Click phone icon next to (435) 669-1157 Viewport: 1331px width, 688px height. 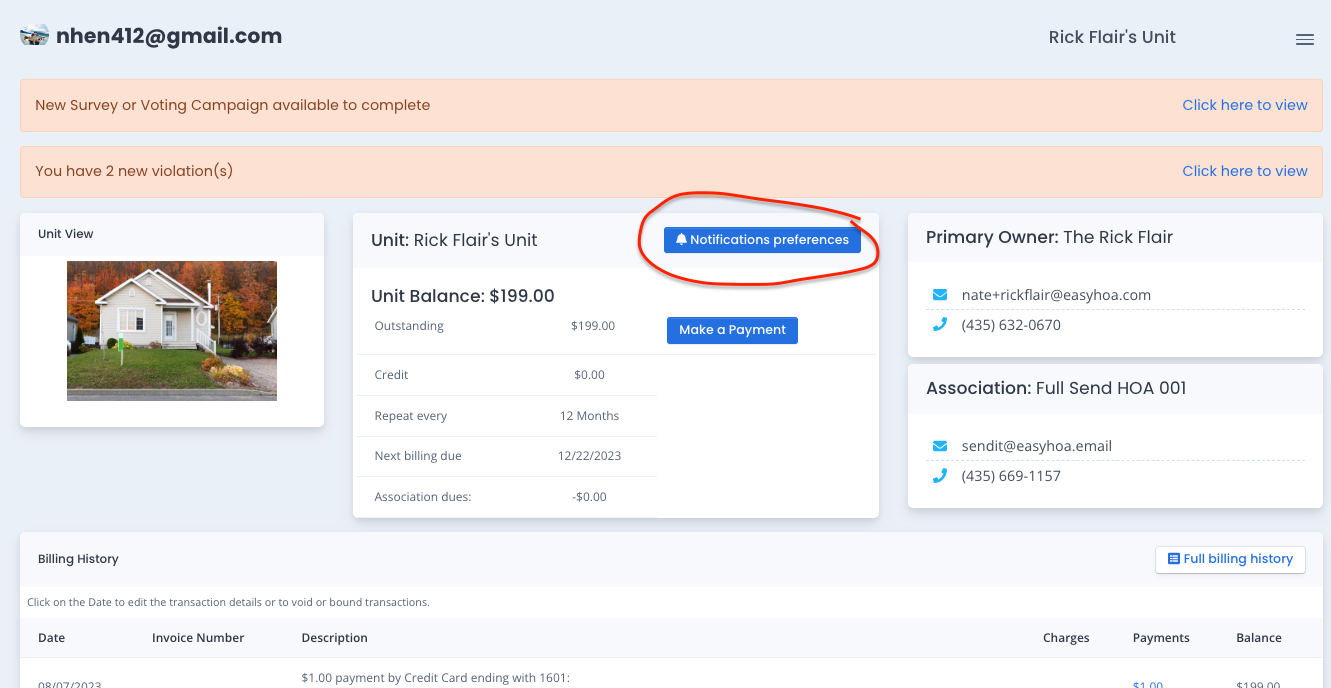pos(940,476)
